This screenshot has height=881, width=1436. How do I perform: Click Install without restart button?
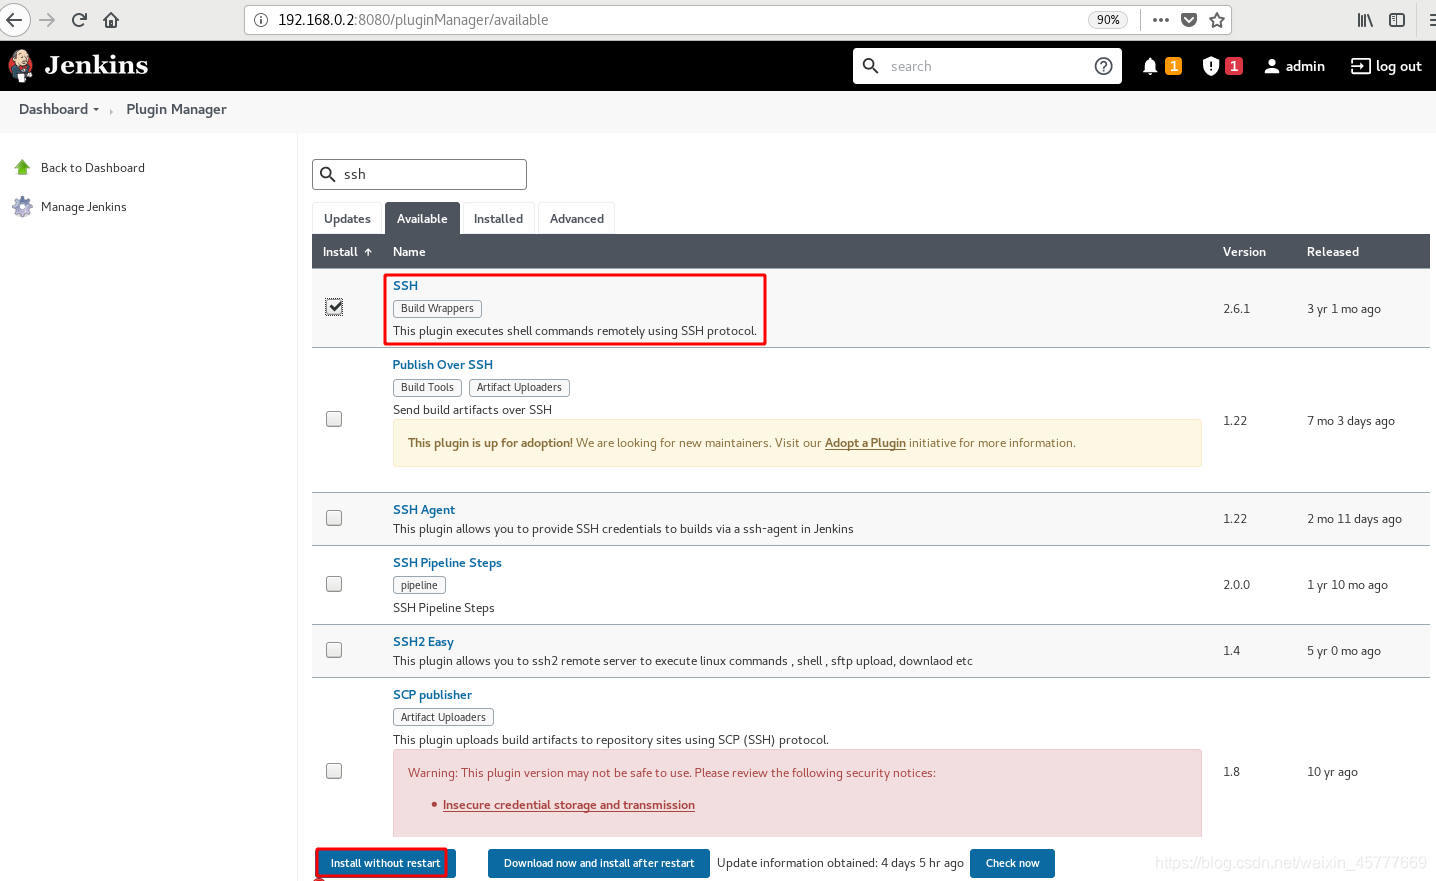point(385,863)
